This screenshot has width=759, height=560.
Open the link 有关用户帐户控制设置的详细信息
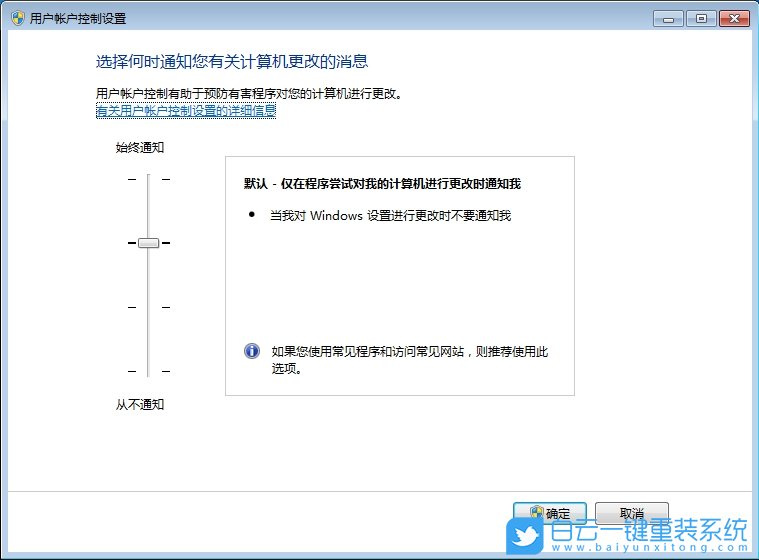pyautogui.click(x=186, y=111)
